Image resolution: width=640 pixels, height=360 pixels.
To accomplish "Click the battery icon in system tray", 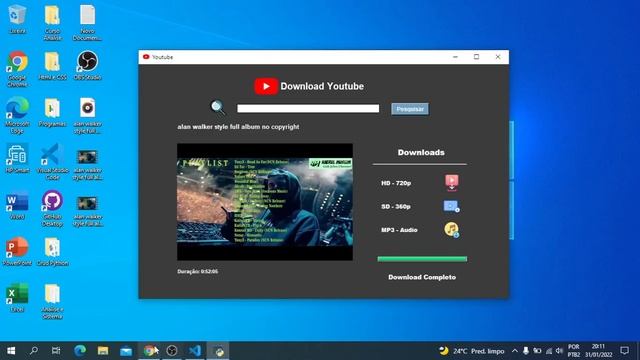I will [x=538, y=351].
